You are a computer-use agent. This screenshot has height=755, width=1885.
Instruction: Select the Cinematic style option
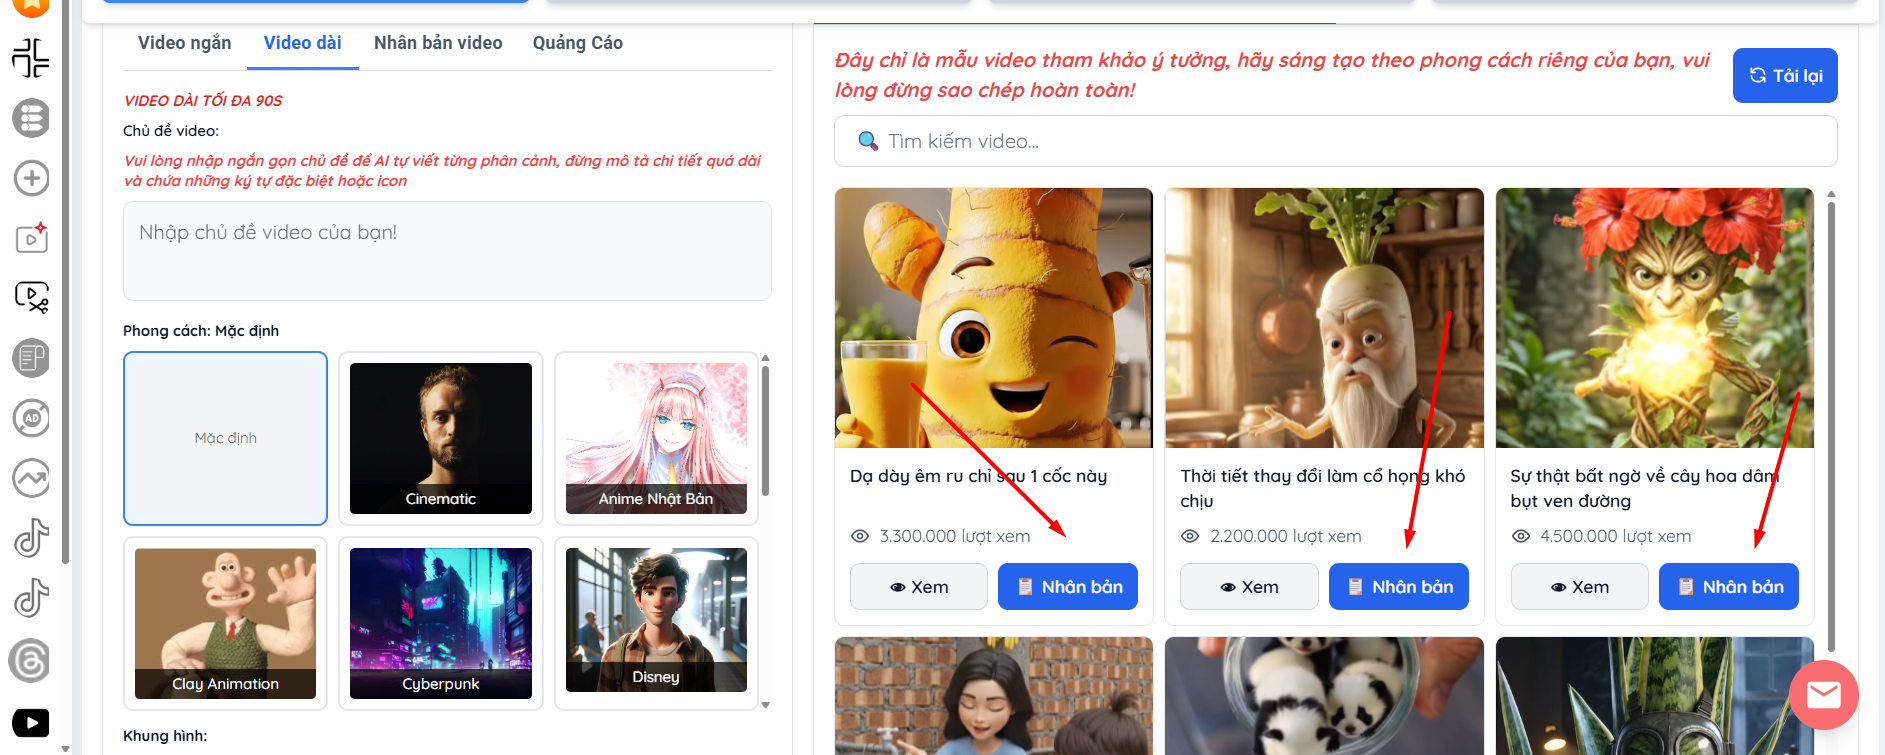(440, 438)
